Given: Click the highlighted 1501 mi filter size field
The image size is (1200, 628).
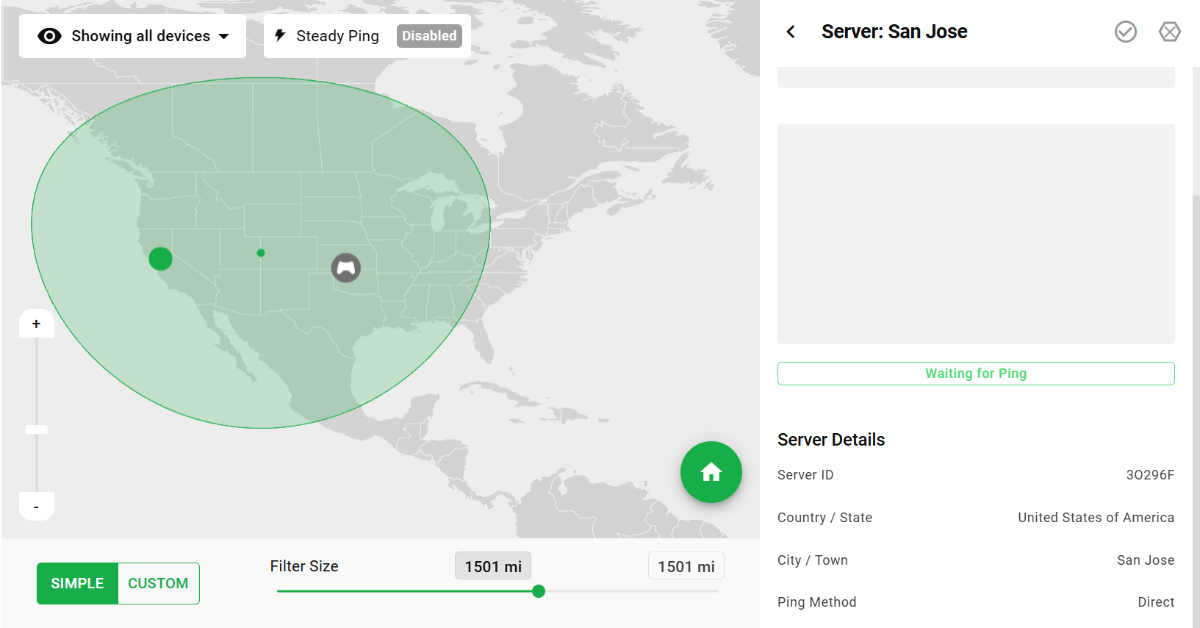Looking at the screenshot, I should tap(493, 567).
